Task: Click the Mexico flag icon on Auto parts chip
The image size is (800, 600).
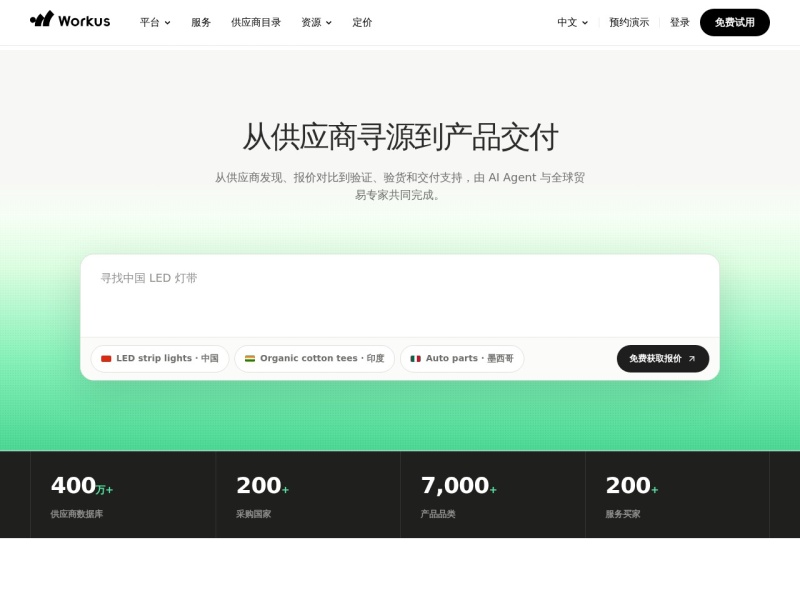Action: tap(416, 359)
